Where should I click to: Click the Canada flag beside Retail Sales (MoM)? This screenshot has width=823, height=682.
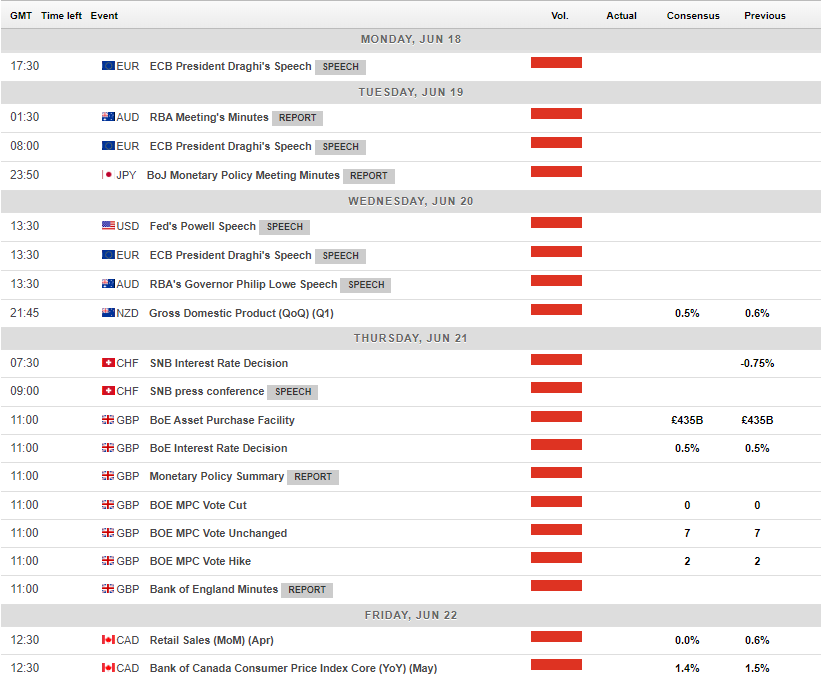pos(108,639)
